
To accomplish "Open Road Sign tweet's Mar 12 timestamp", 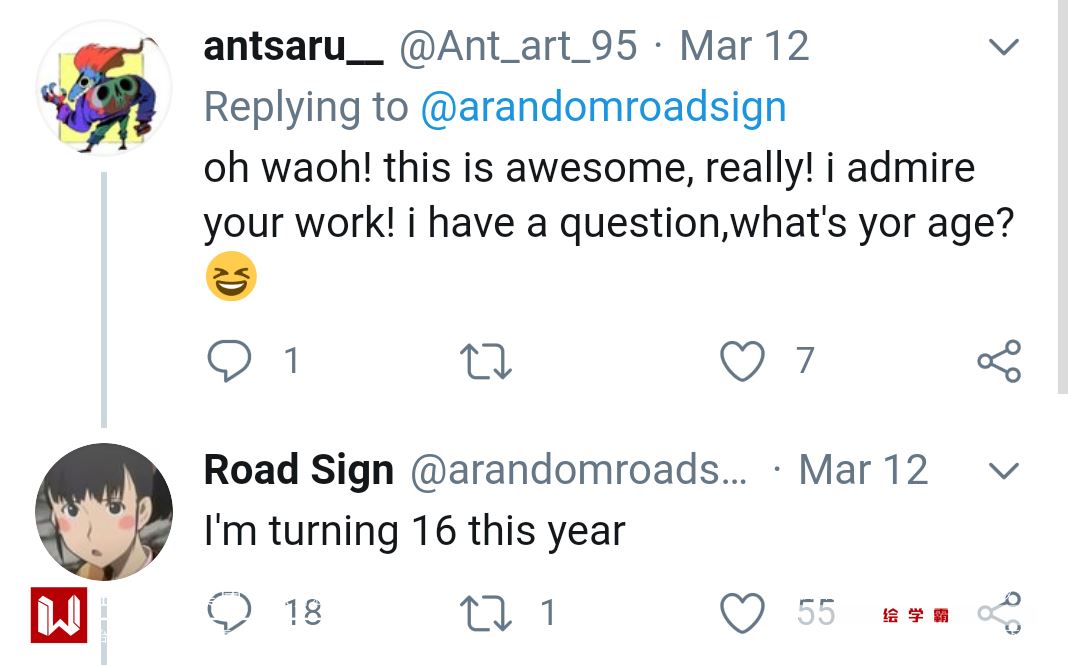I will pos(863,470).
